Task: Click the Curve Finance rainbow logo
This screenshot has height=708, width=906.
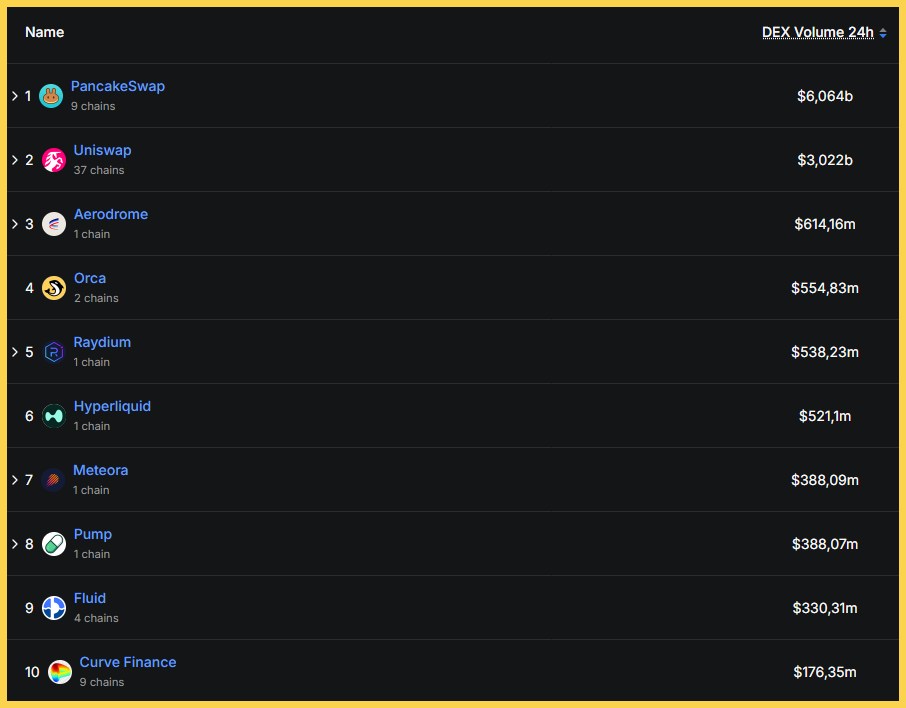Action: tap(60, 672)
